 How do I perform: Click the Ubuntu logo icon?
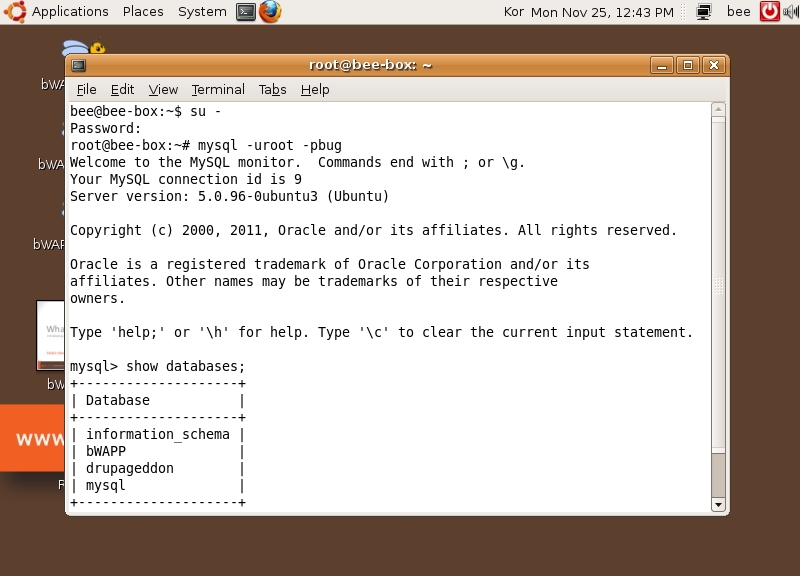pyautogui.click(x=14, y=11)
